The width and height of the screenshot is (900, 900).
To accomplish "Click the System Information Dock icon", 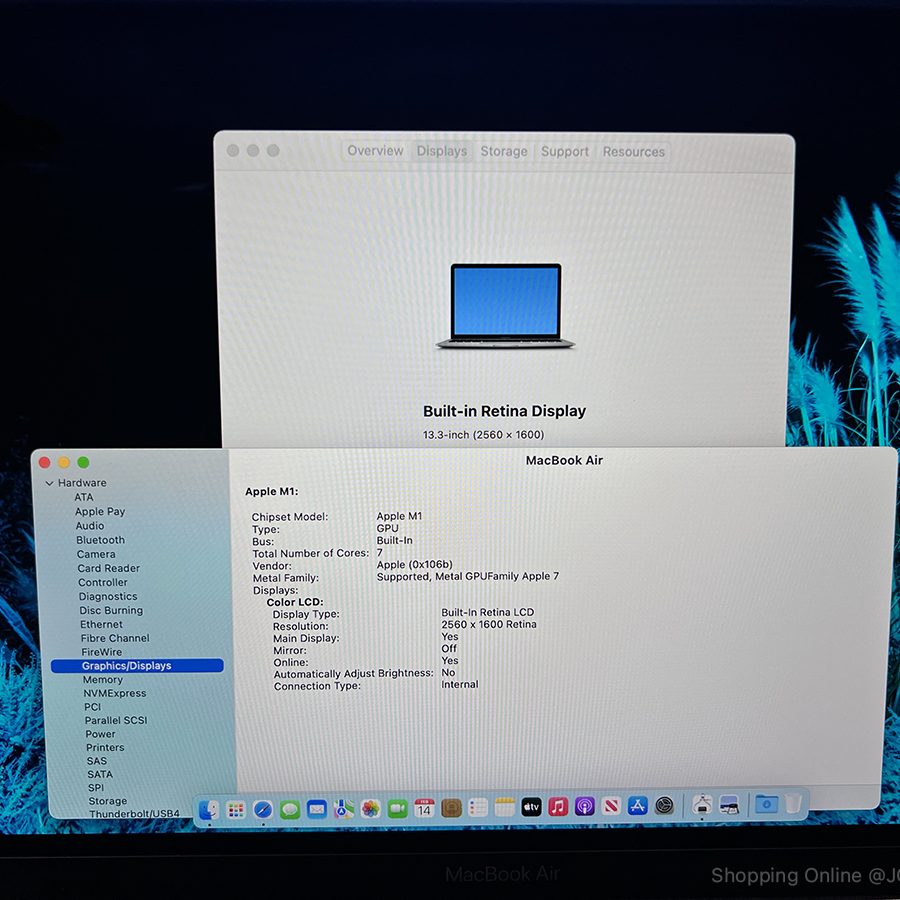I will tap(702, 805).
